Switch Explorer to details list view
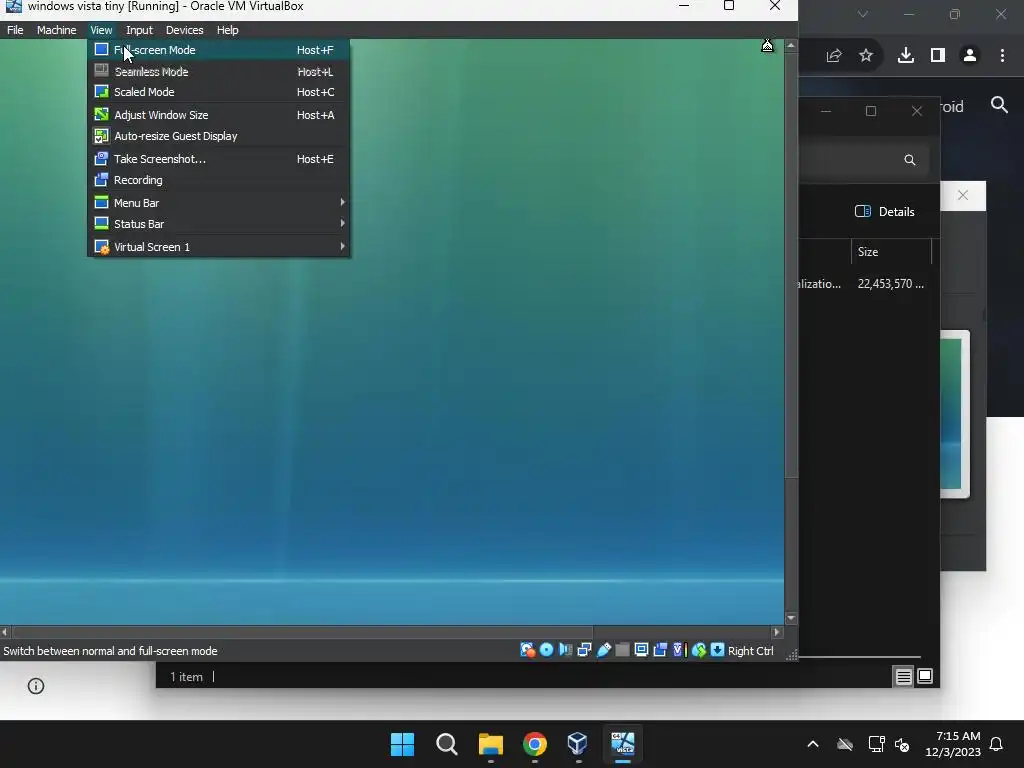This screenshot has width=1024, height=768. pyautogui.click(x=903, y=677)
